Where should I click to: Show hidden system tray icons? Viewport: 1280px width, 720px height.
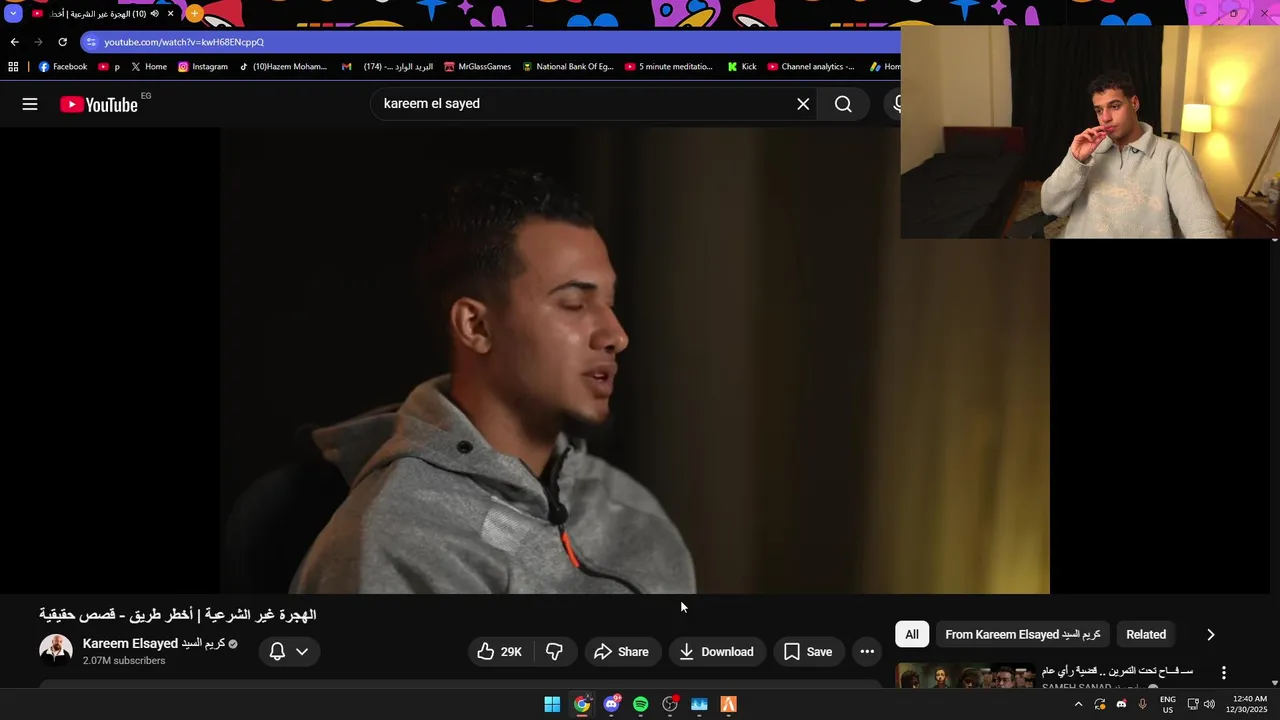coord(1078,704)
